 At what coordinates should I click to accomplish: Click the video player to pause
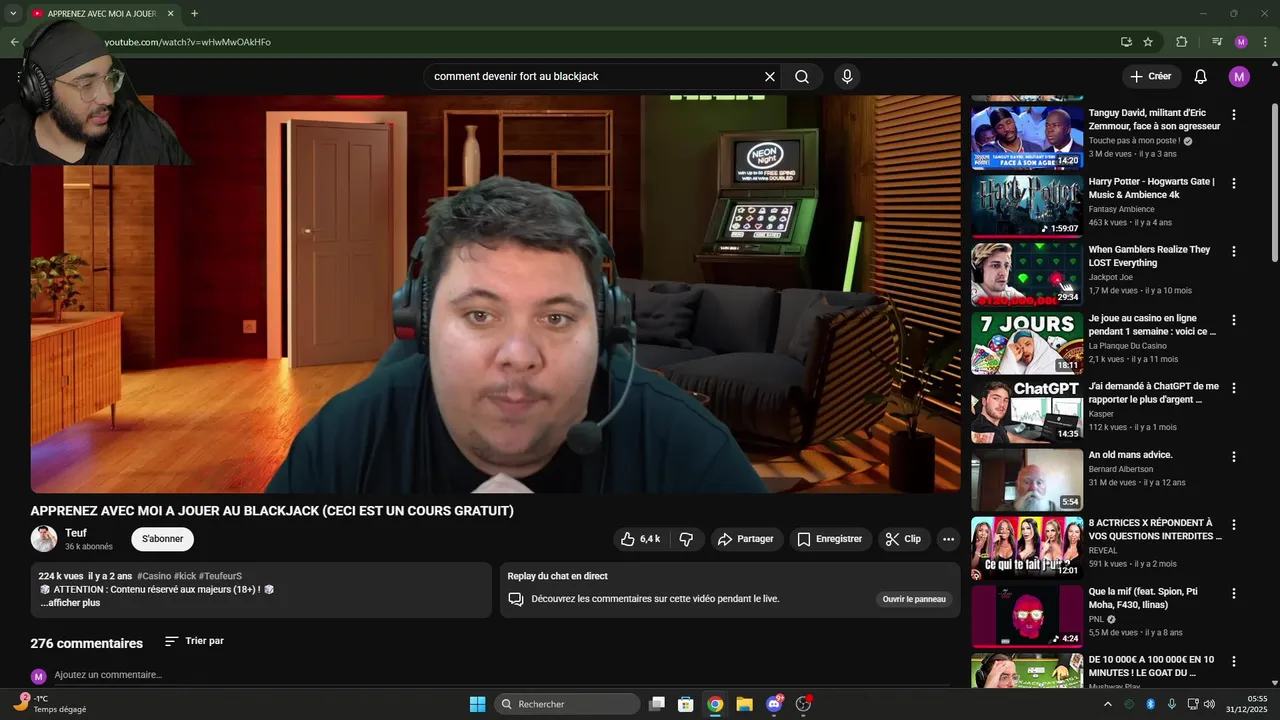[x=495, y=294]
